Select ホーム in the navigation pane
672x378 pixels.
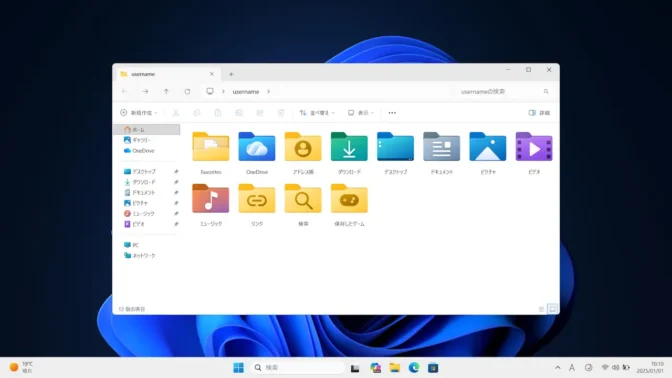(146, 129)
